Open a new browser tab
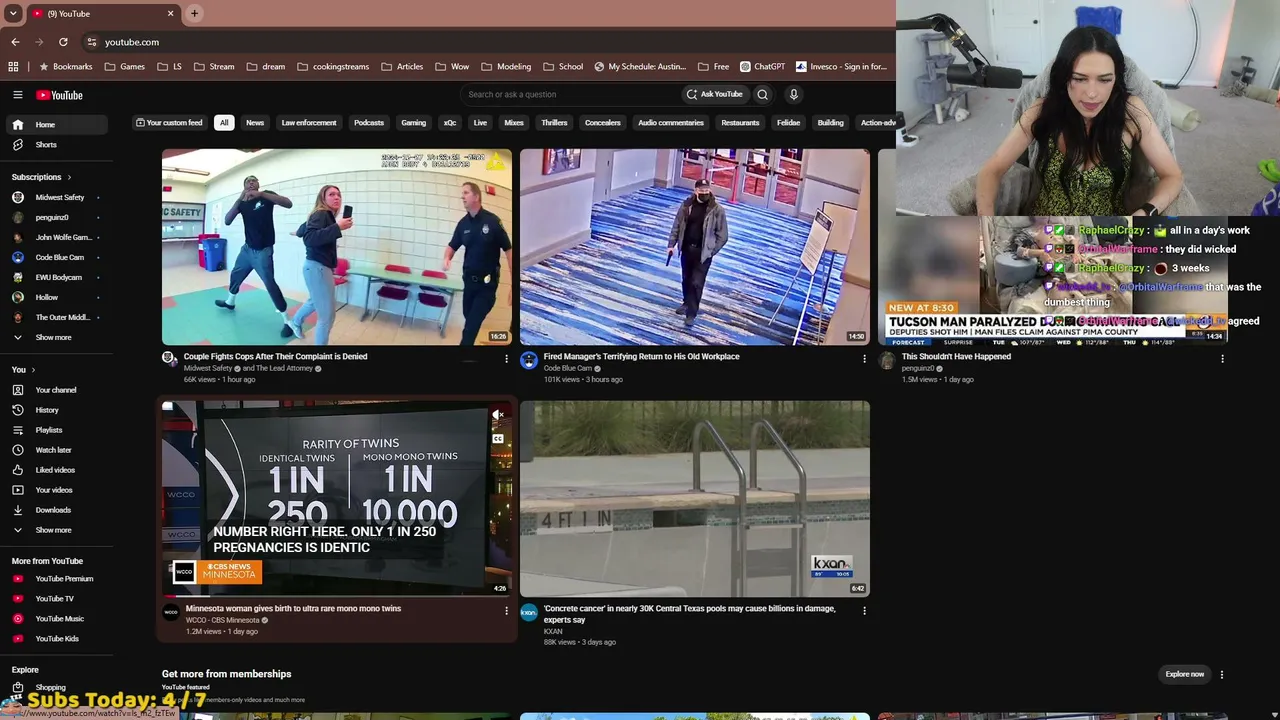The height and width of the screenshot is (720, 1280). 194,13
